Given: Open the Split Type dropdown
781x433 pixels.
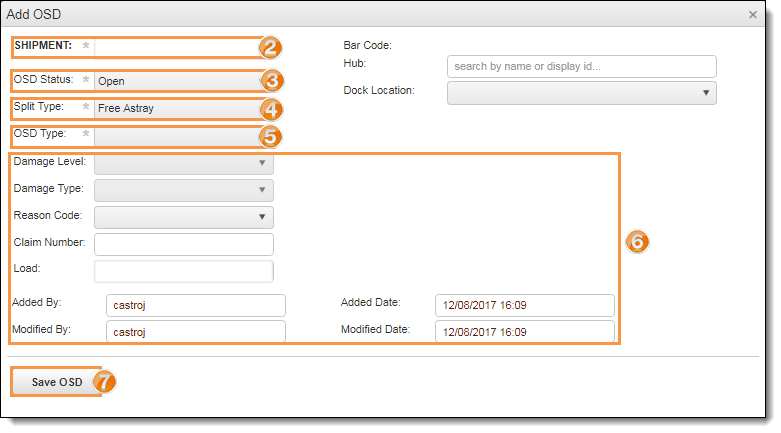Looking at the screenshot, I should pos(176,108).
